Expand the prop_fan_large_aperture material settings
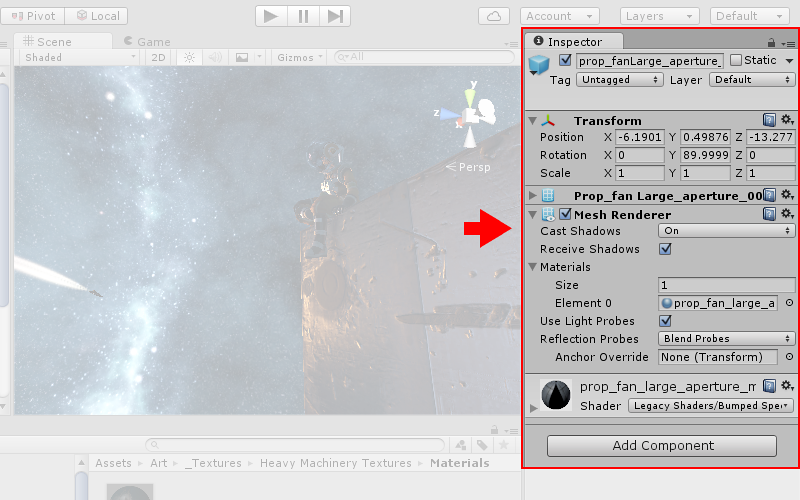Image resolution: width=800 pixels, height=500 pixels. click(x=533, y=408)
